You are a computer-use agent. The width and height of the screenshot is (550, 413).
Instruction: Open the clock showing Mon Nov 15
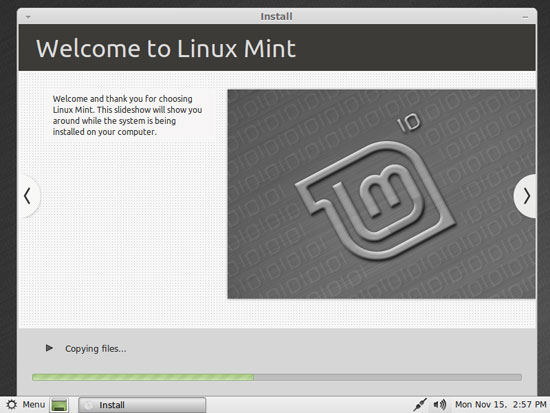point(501,405)
